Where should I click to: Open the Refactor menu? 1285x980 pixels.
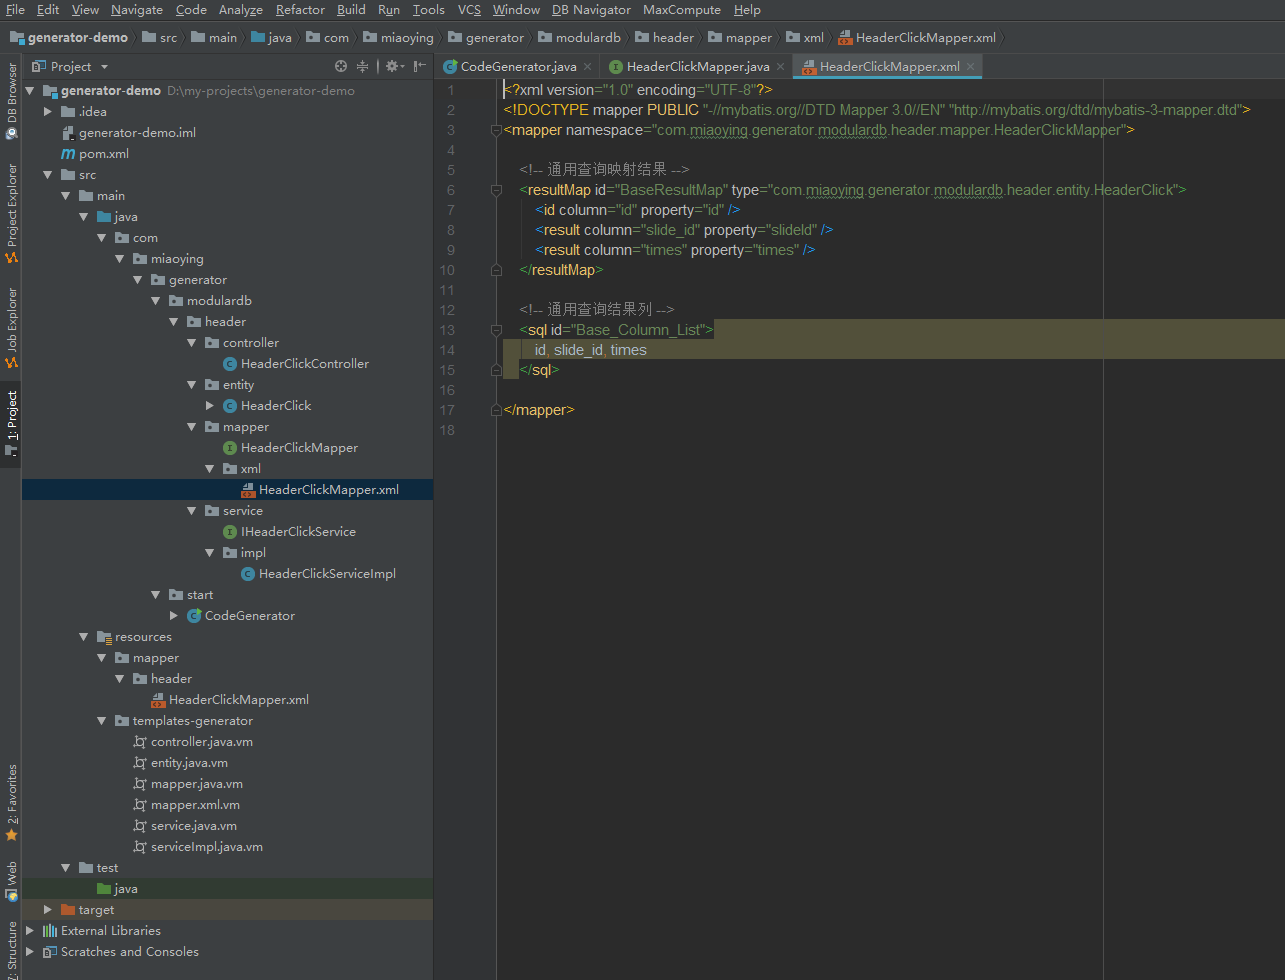point(300,10)
